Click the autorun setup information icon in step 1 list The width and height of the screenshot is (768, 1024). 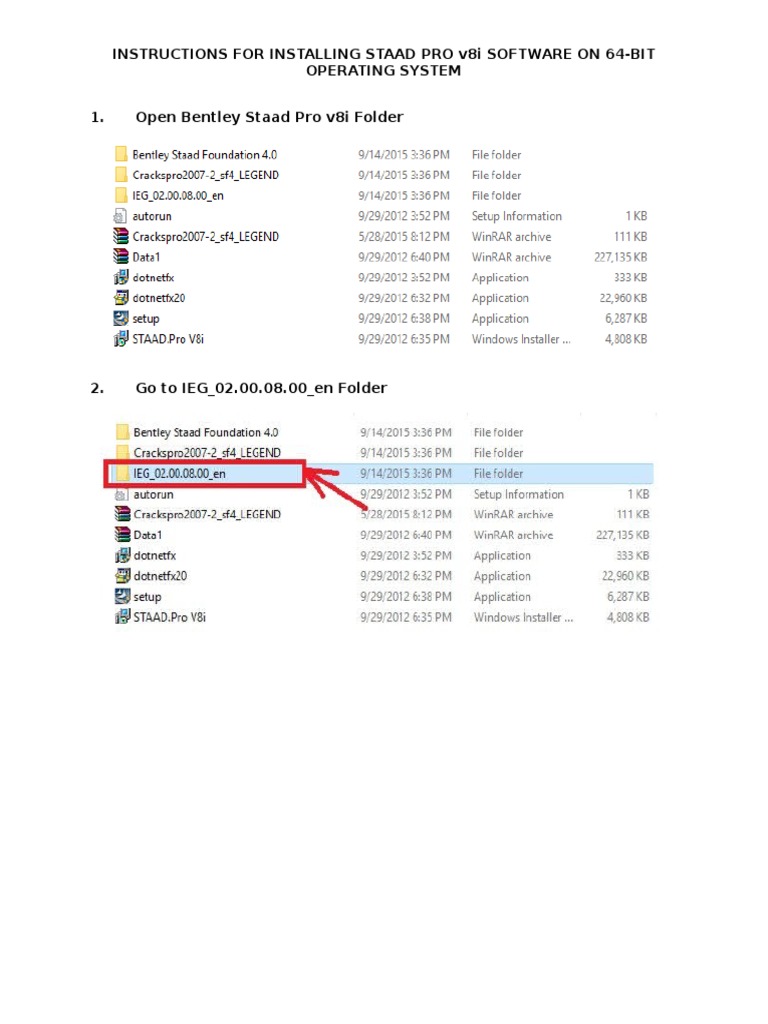121,216
